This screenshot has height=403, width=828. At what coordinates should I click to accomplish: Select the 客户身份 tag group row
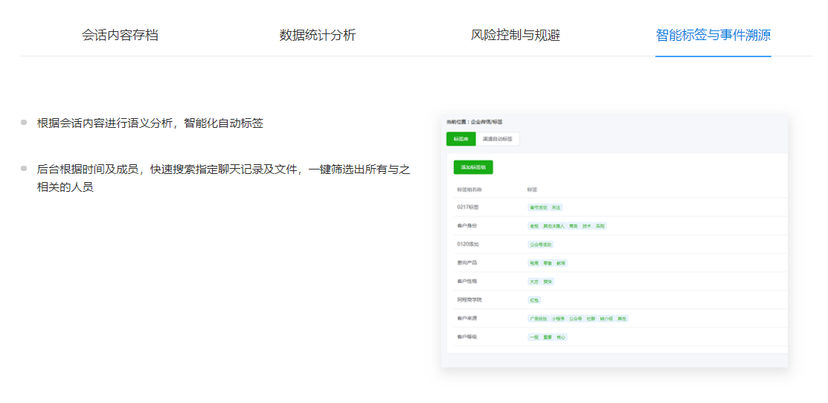(x=468, y=226)
